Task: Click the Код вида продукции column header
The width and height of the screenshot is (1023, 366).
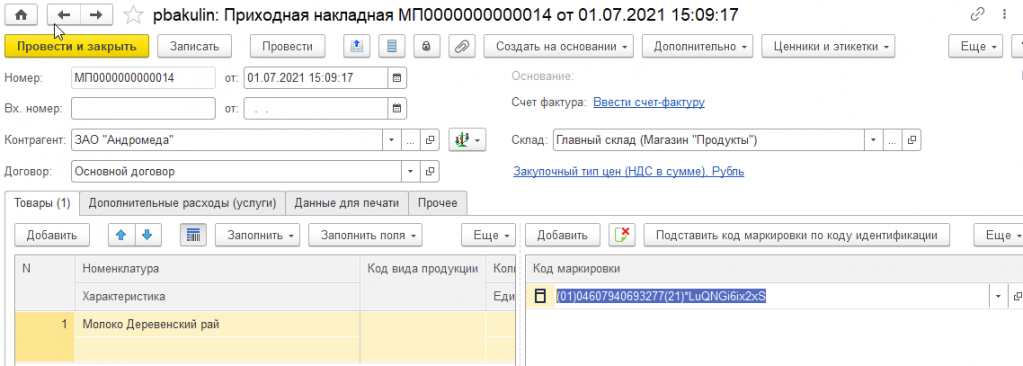Action: tap(423, 268)
